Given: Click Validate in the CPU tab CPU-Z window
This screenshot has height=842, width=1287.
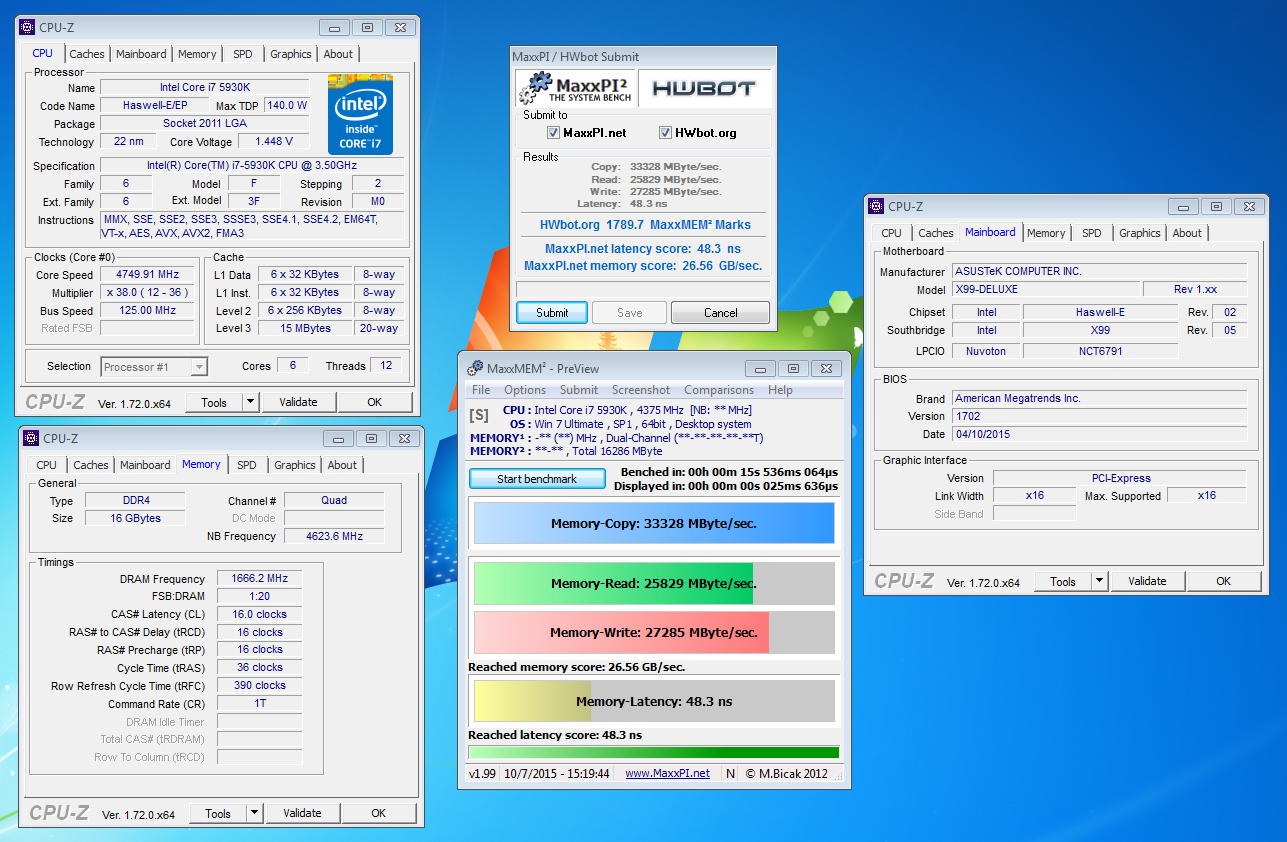Looking at the screenshot, I should pos(298,403).
